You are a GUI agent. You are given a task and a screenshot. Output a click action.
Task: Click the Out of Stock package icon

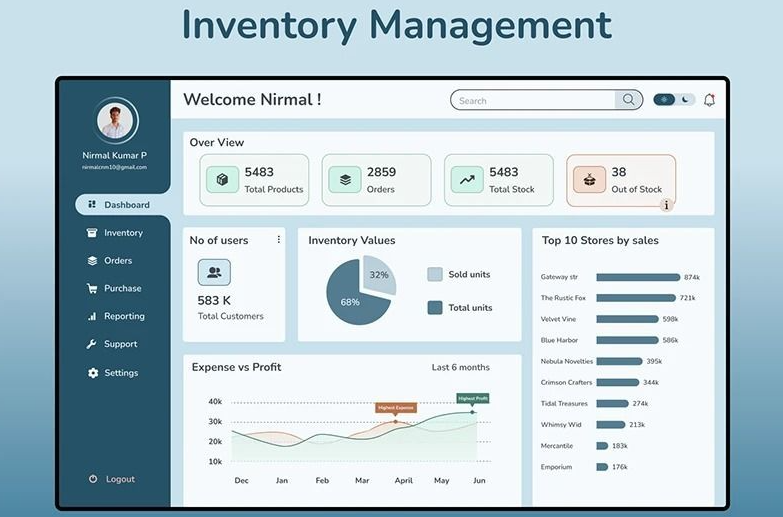(x=589, y=179)
